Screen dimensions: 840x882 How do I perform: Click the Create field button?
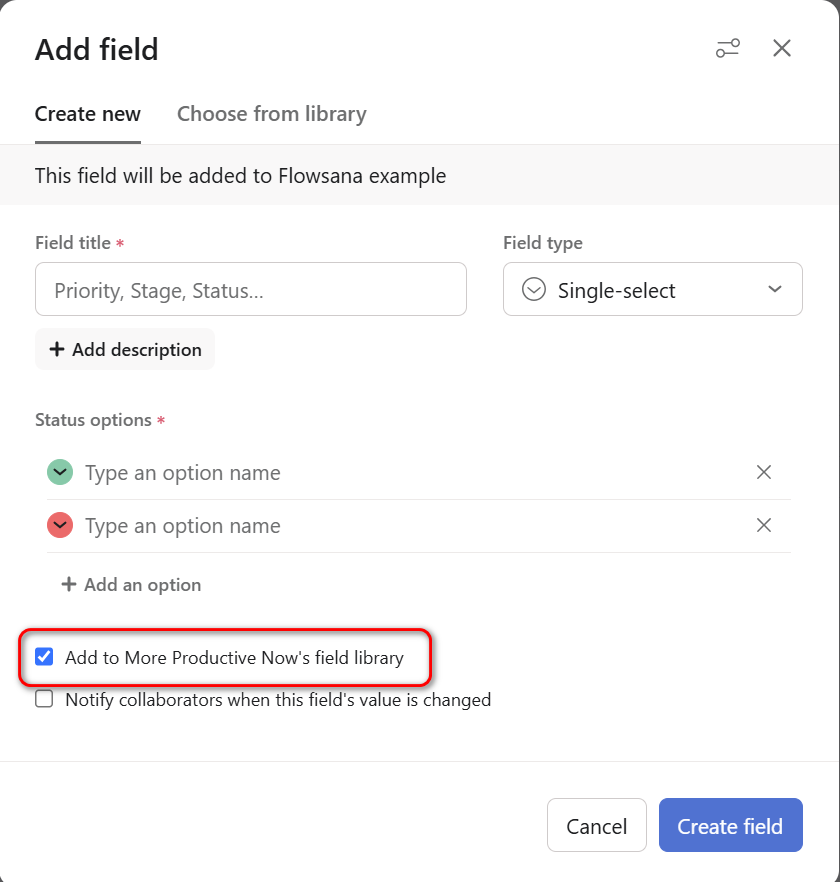(x=730, y=826)
